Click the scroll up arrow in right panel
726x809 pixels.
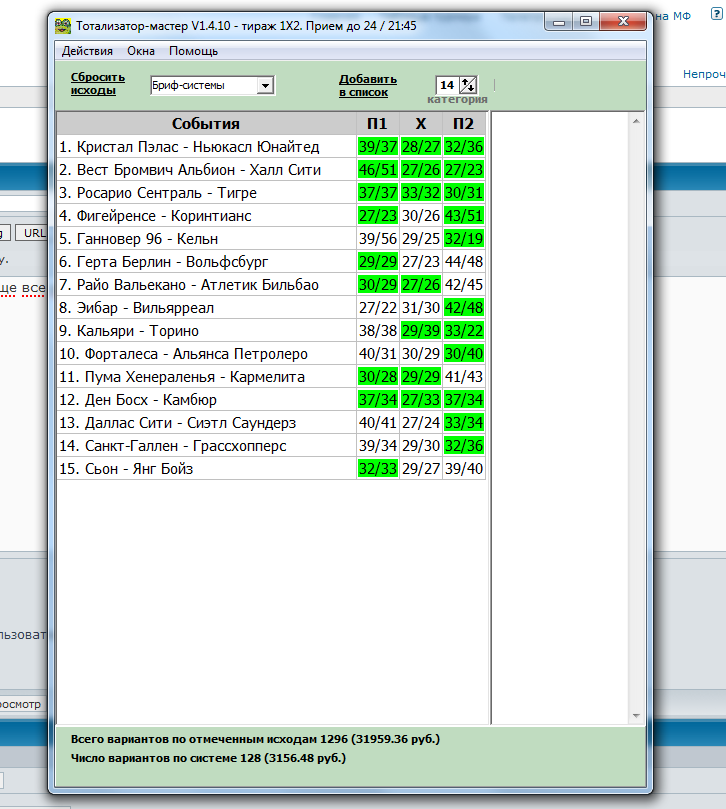point(636,121)
